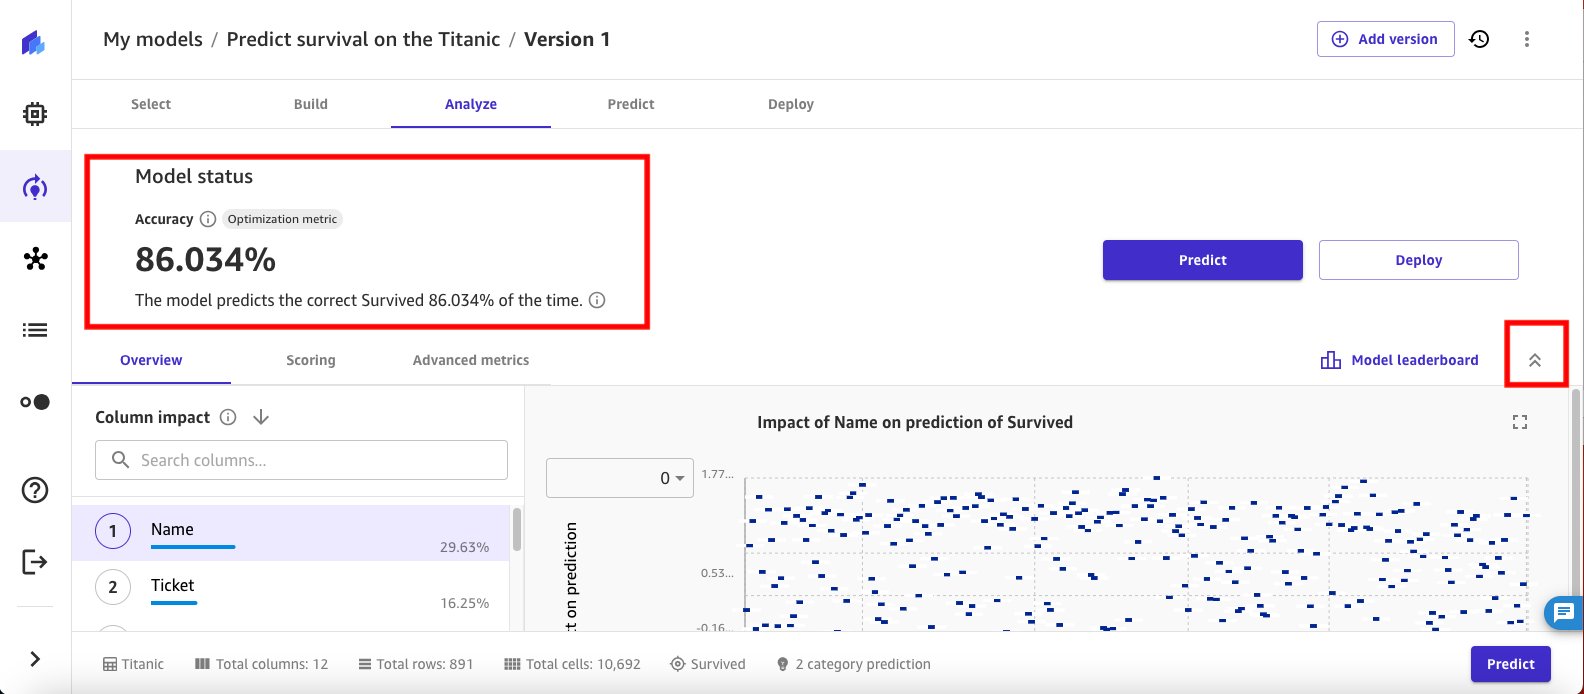Expand the chart to fullscreen
This screenshot has height=694, width=1584.
1520,422
